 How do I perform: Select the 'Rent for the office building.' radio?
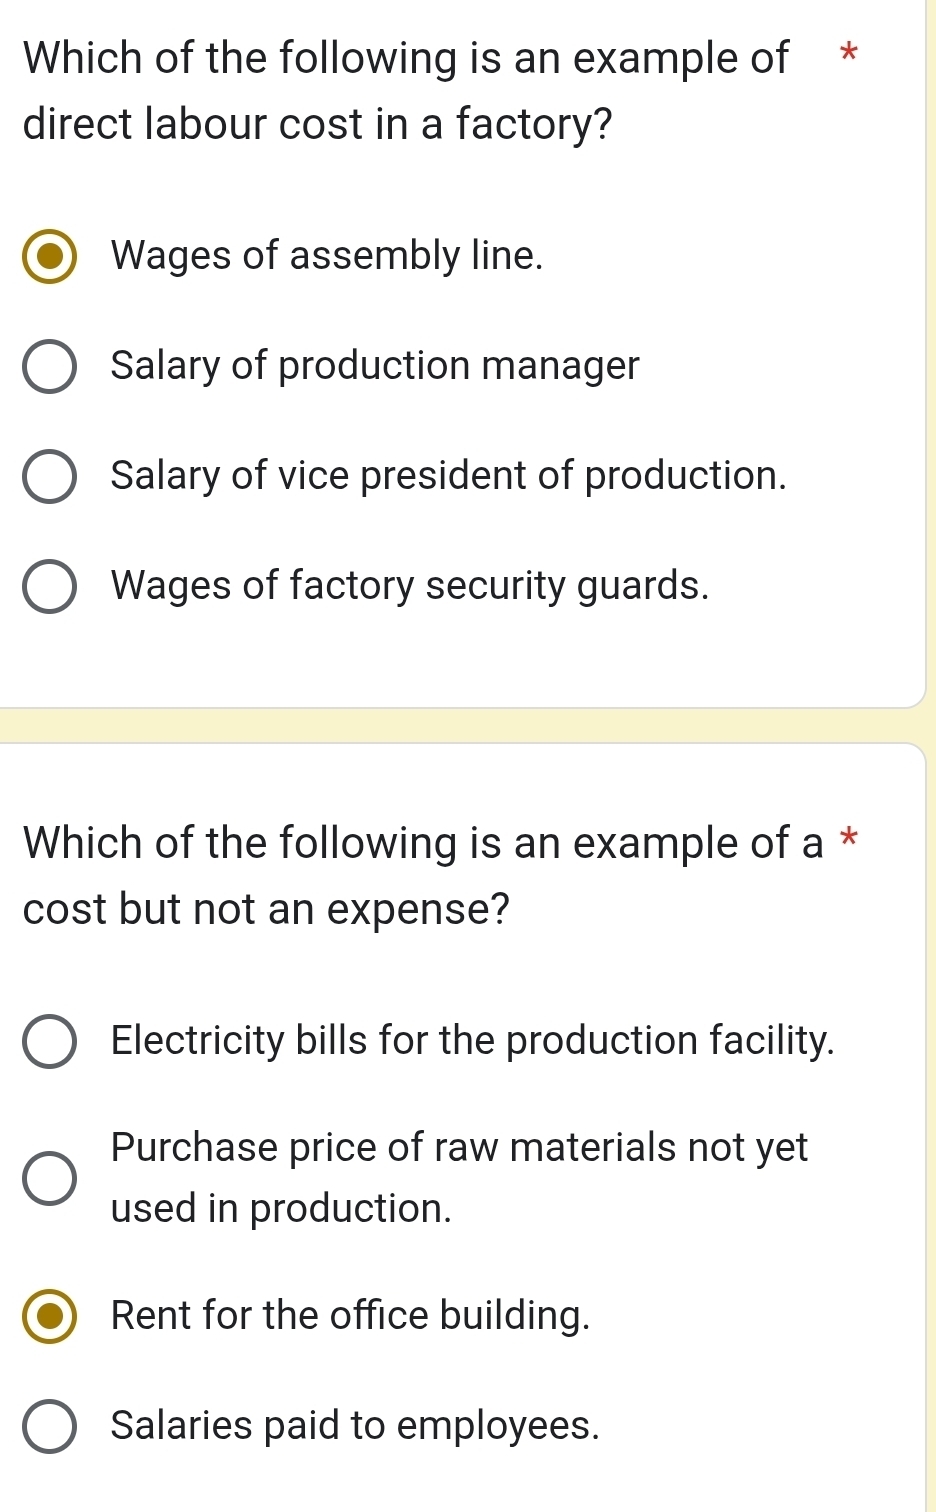[x=49, y=1317]
